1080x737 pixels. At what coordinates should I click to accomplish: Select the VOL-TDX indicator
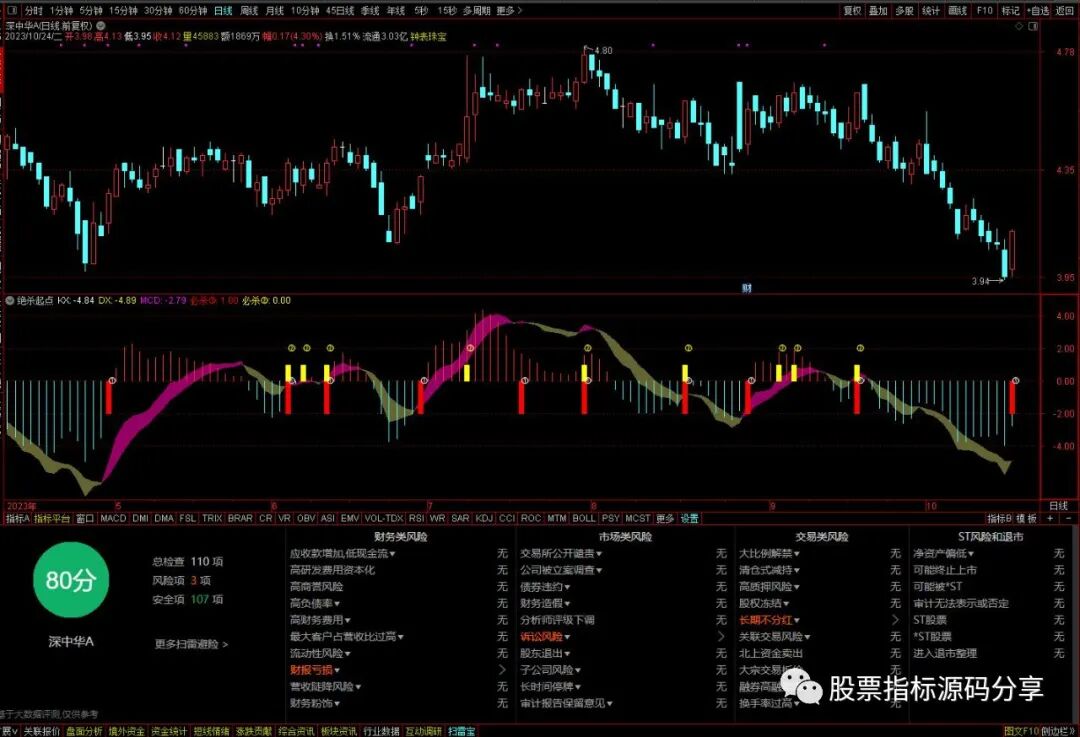[384, 518]
